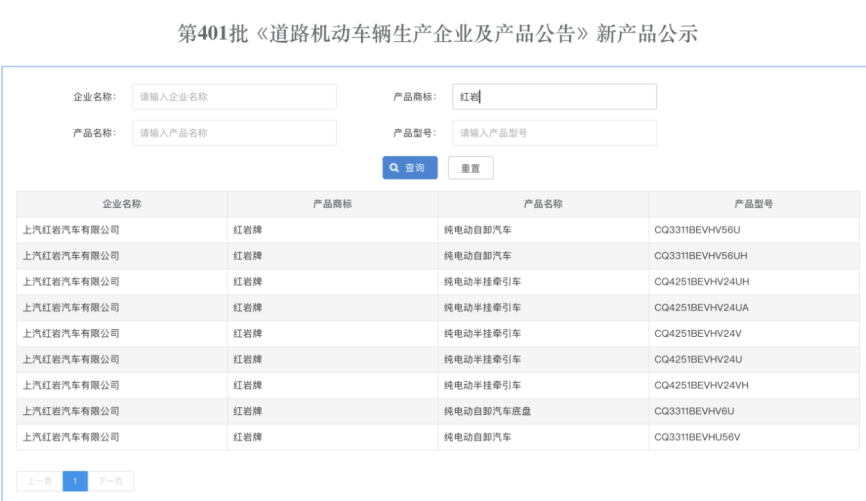Click the 重置 reset button

(470, 168)
